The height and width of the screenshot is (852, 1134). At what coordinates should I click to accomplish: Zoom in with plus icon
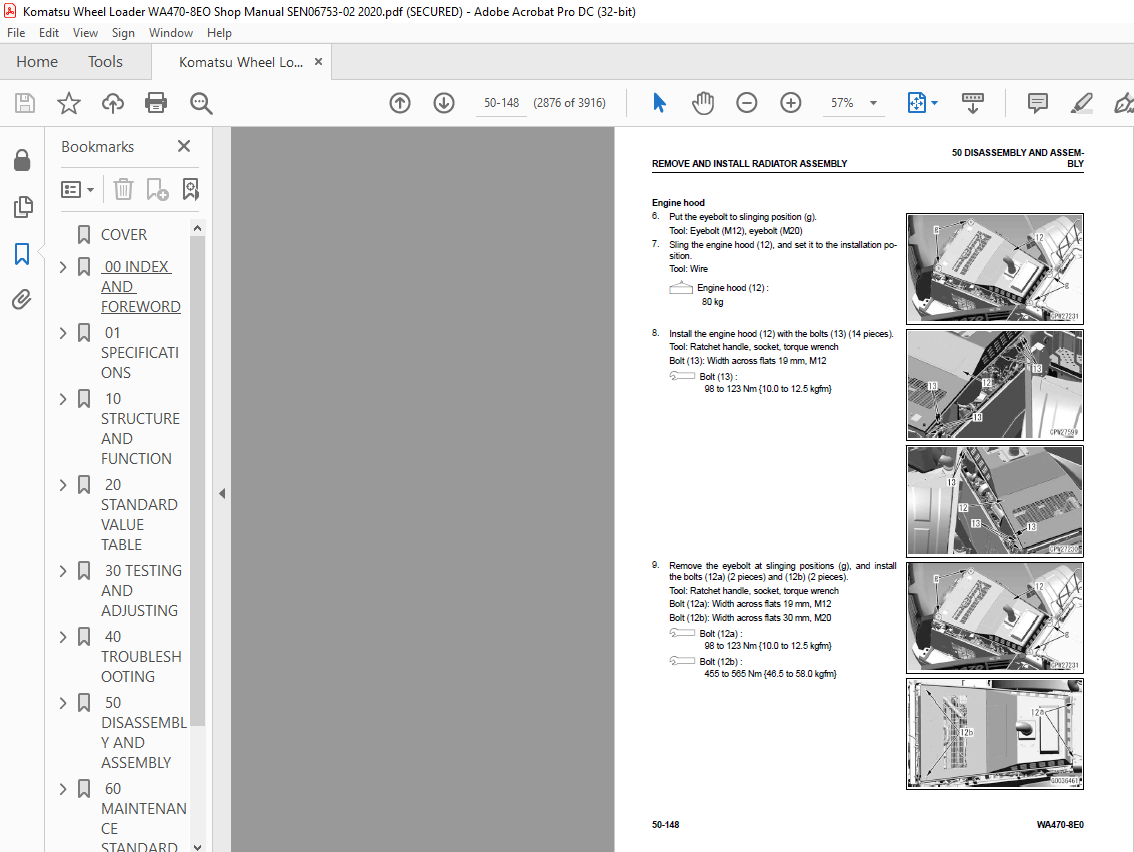coord(790,103)
